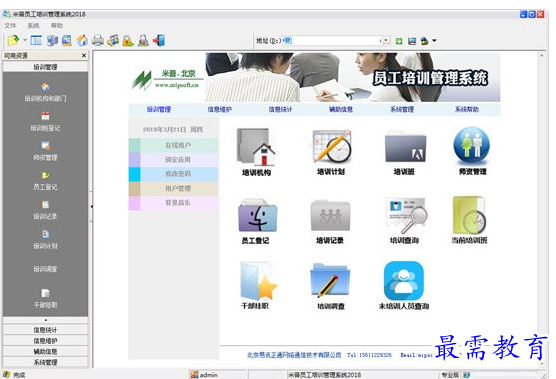Click the monitor icon right of the green go button
Screen dimensions: 556x379
pyautogui.click(x=412, y=41)
